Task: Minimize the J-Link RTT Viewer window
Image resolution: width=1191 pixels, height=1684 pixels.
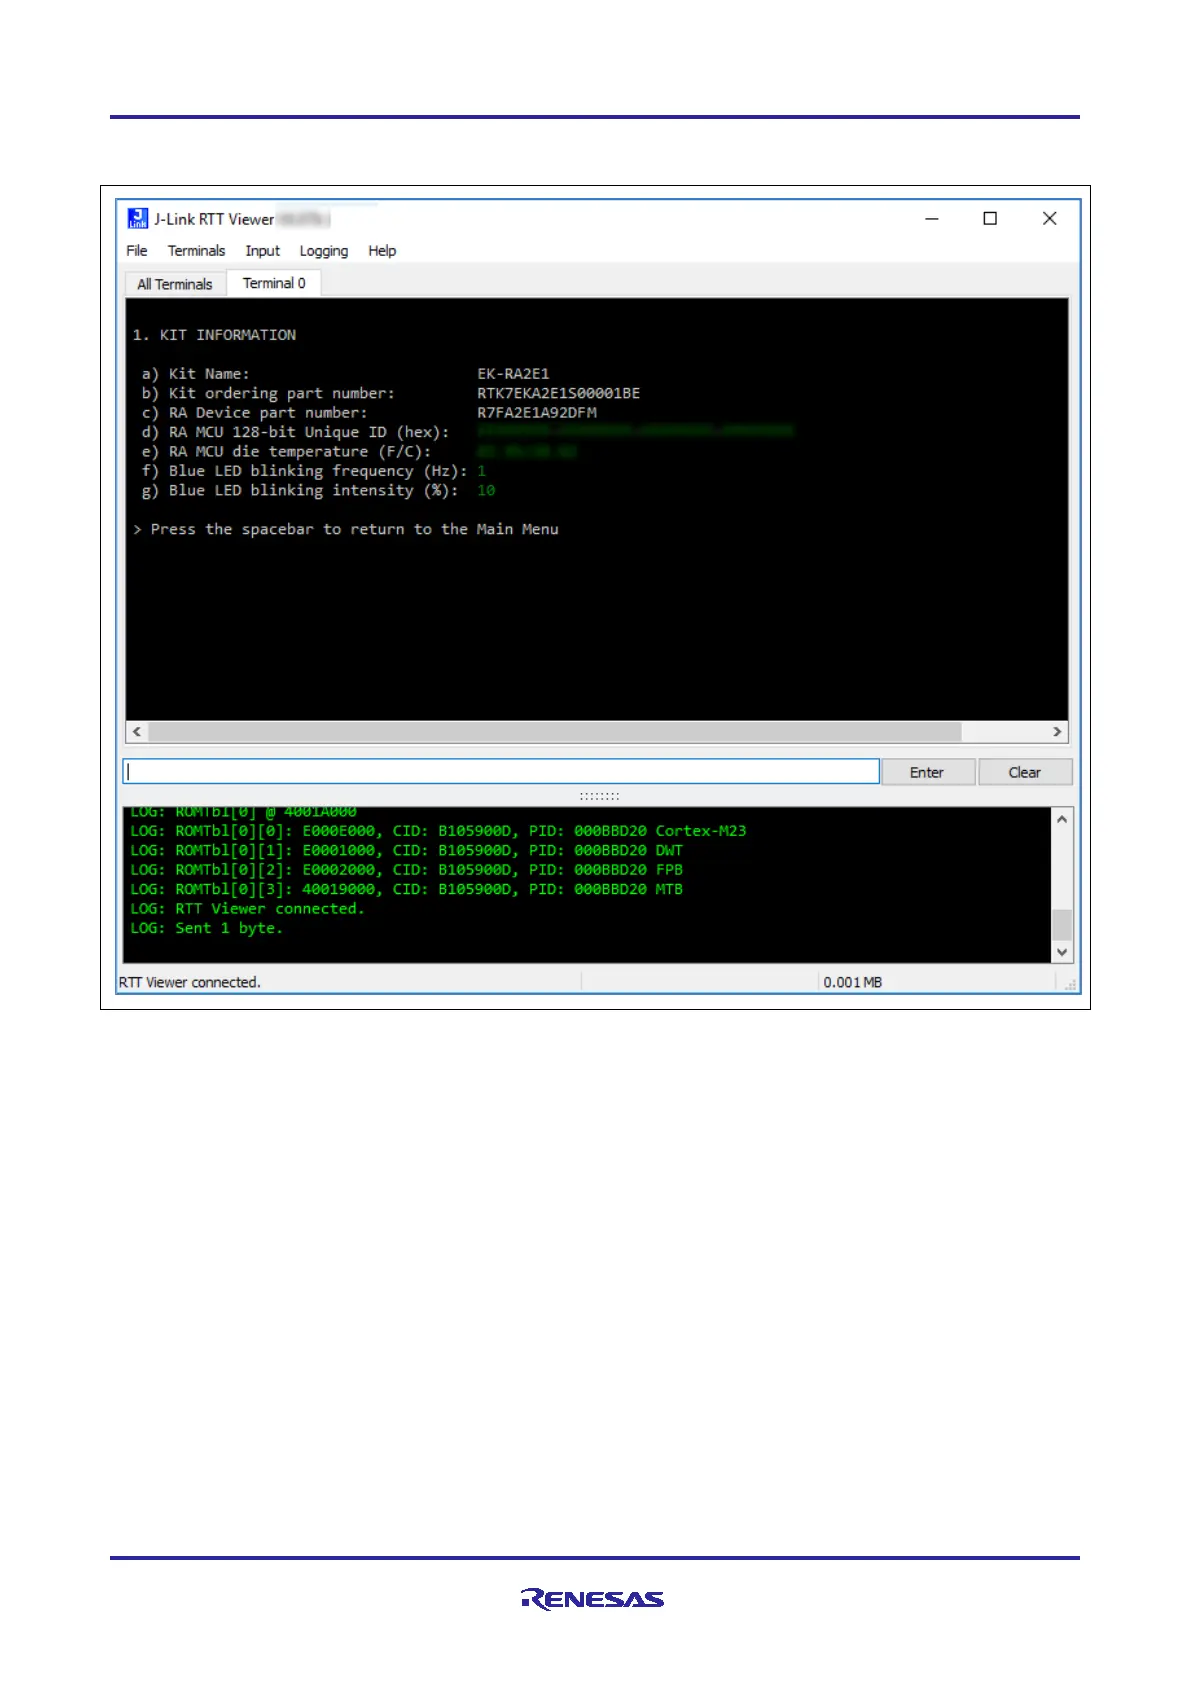Action: pyautogui.click(x=932, y=219)
